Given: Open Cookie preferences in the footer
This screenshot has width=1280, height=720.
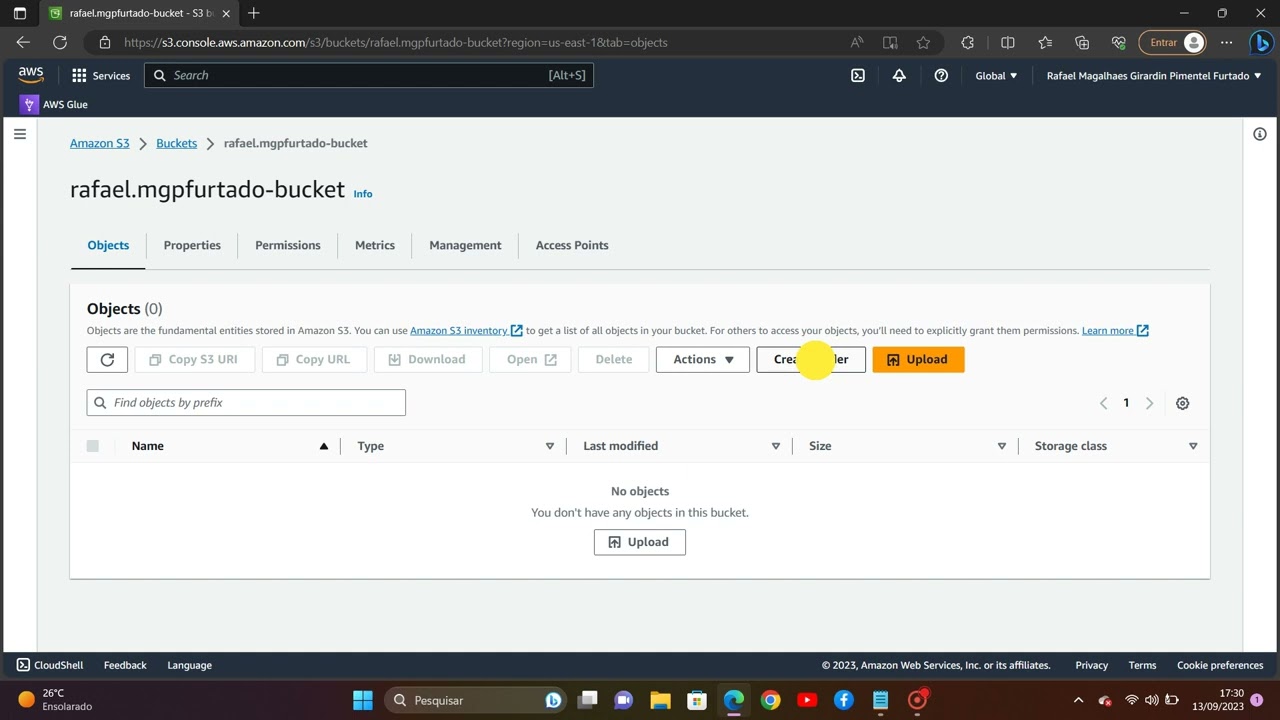Looking at the screenshot, I should pyautogui.click(x=1220, y=665).
